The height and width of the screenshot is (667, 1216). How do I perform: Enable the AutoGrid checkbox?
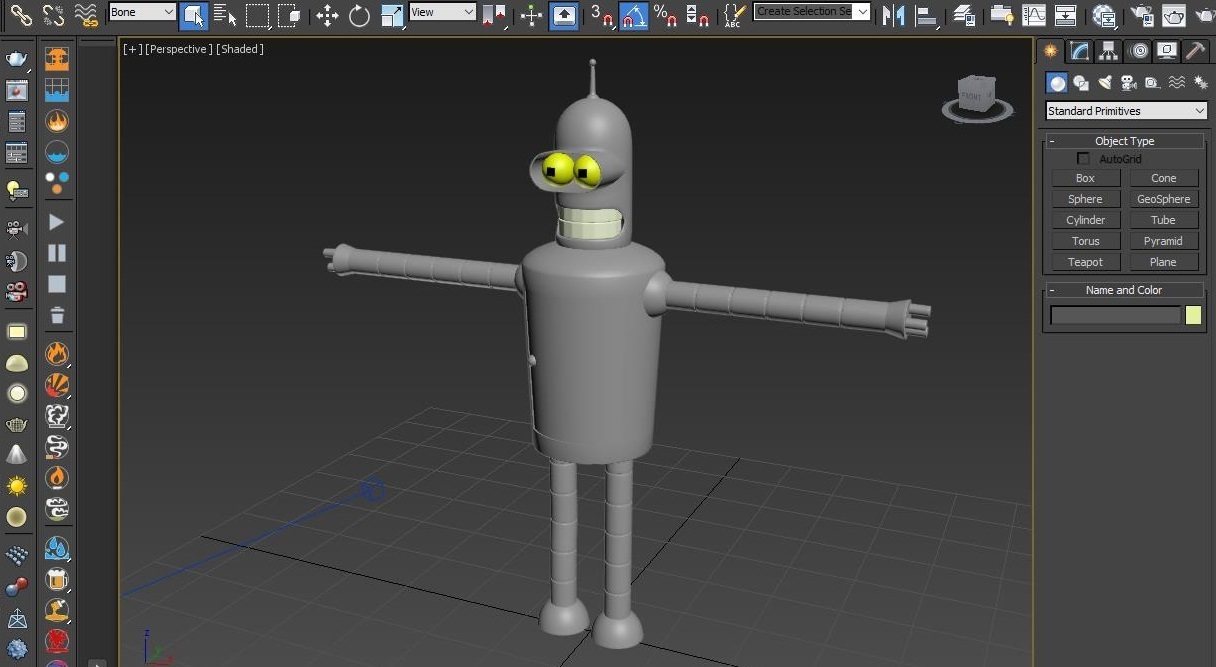click(1083, 159)
